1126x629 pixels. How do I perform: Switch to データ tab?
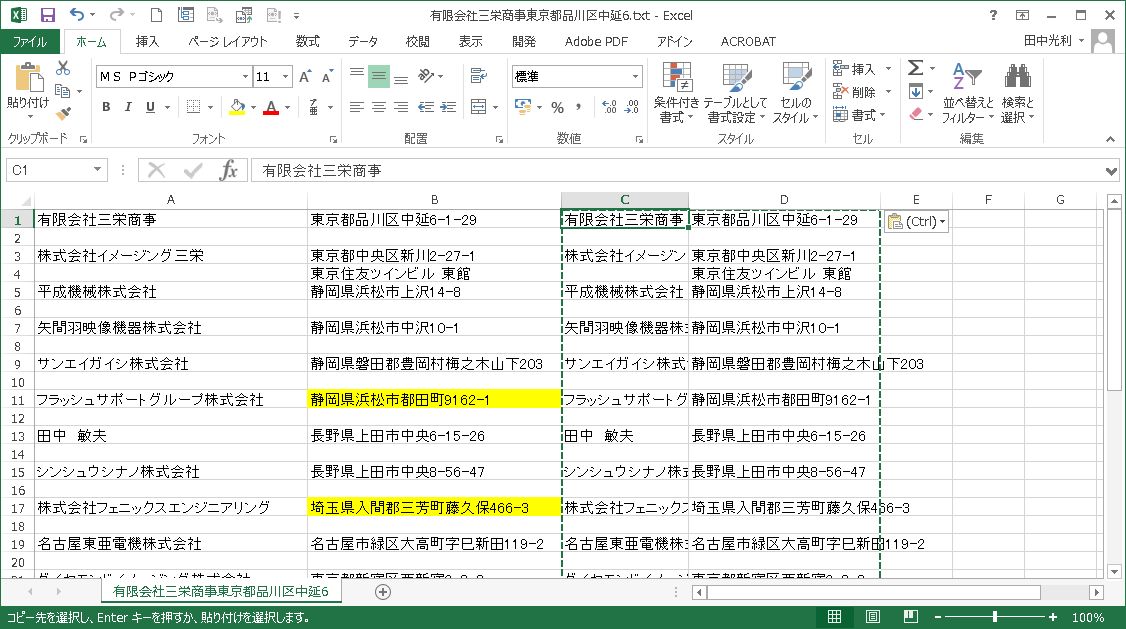363,42
